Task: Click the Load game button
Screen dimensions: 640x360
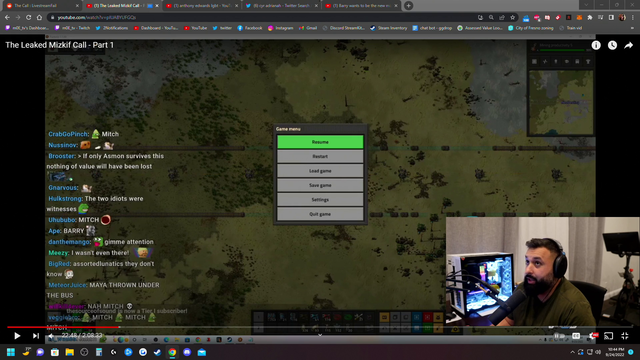Action: tap(320, 171)
